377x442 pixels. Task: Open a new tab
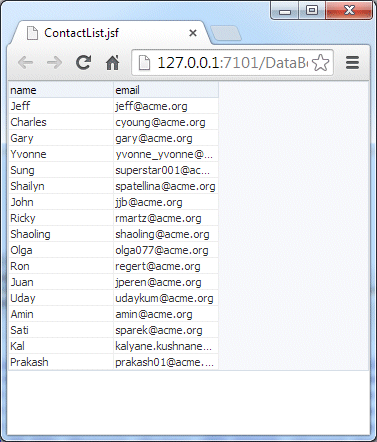(226, 34)
